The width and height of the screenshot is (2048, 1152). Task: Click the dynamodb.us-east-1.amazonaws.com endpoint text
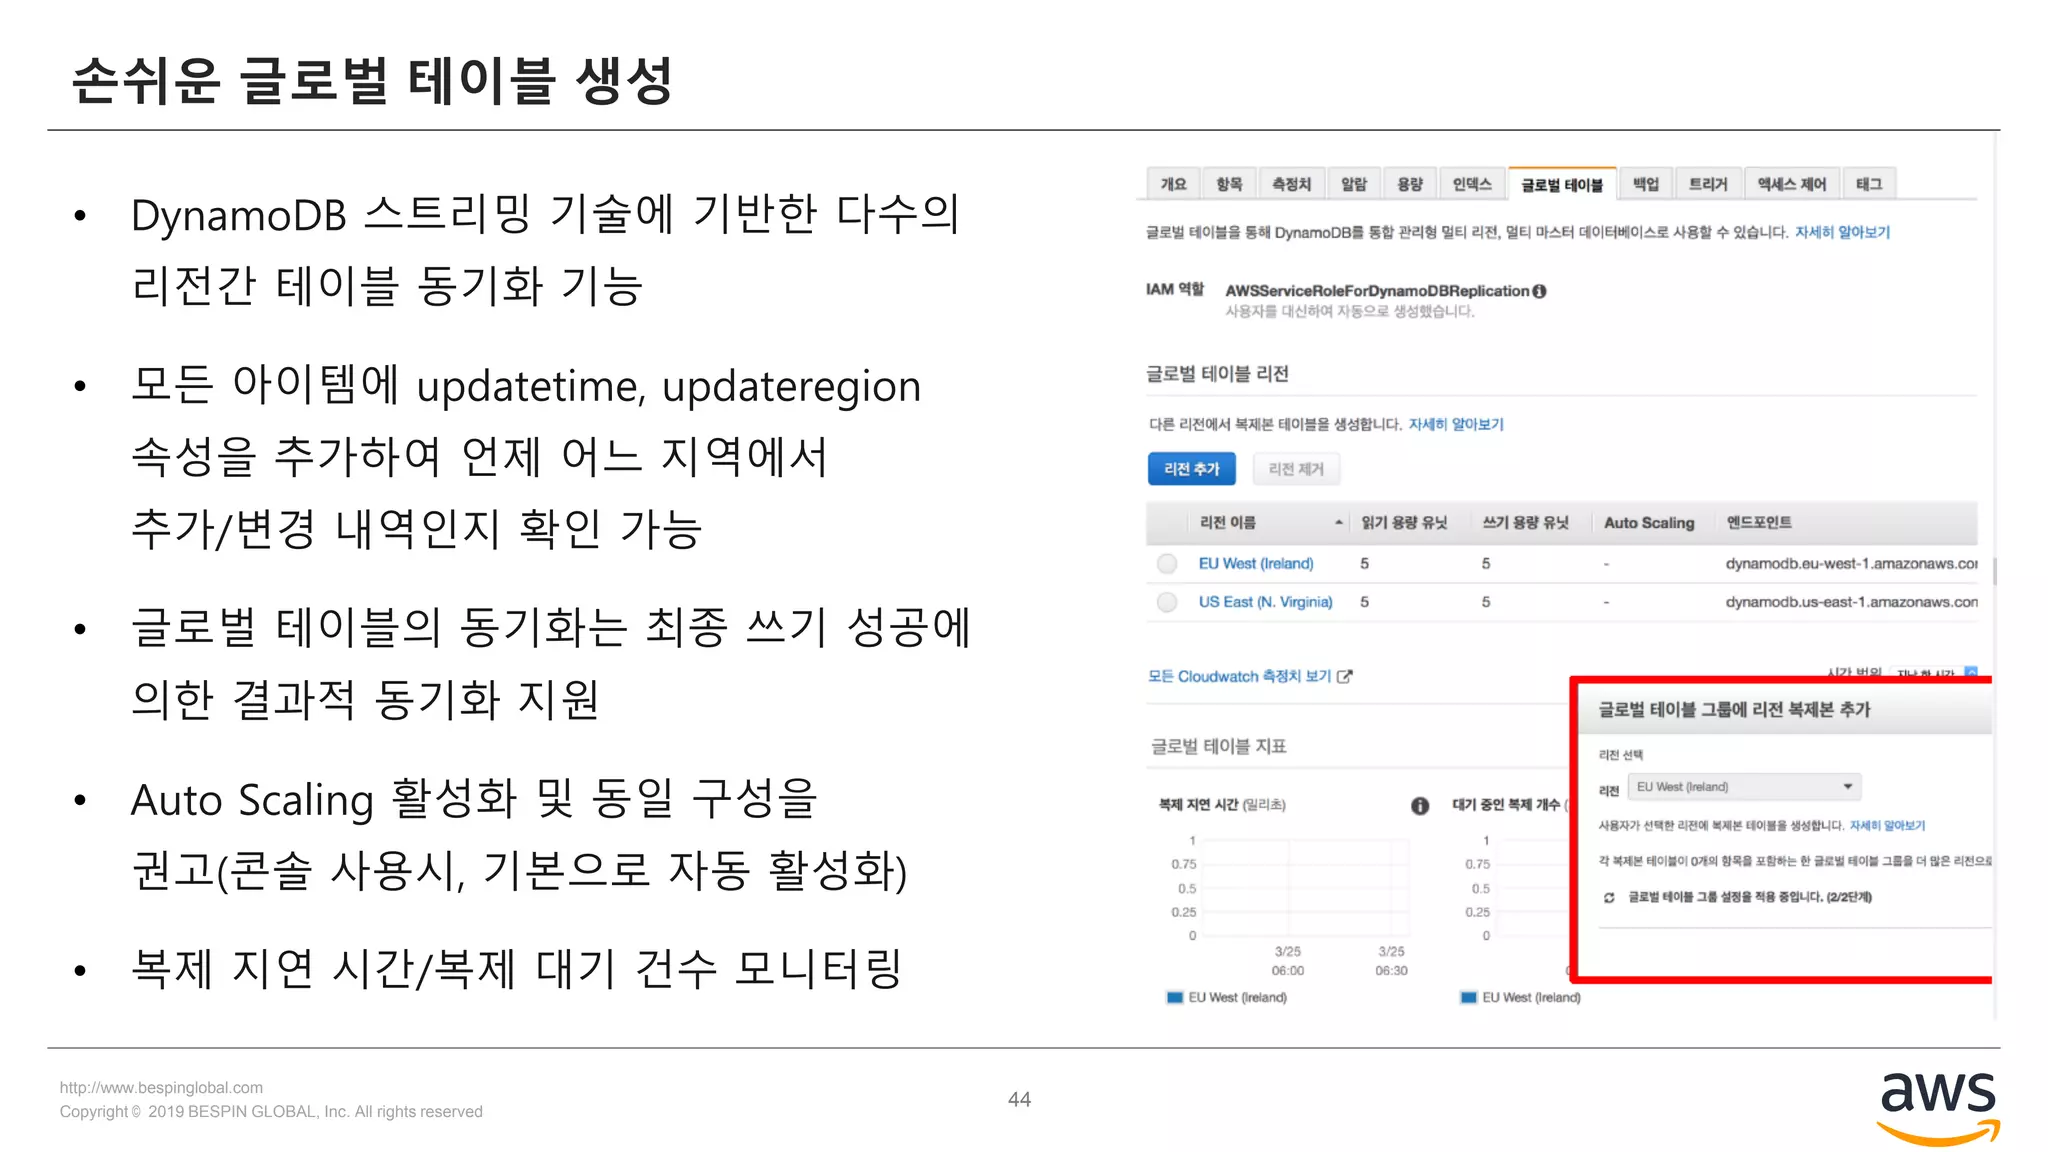pos(1851,602)
